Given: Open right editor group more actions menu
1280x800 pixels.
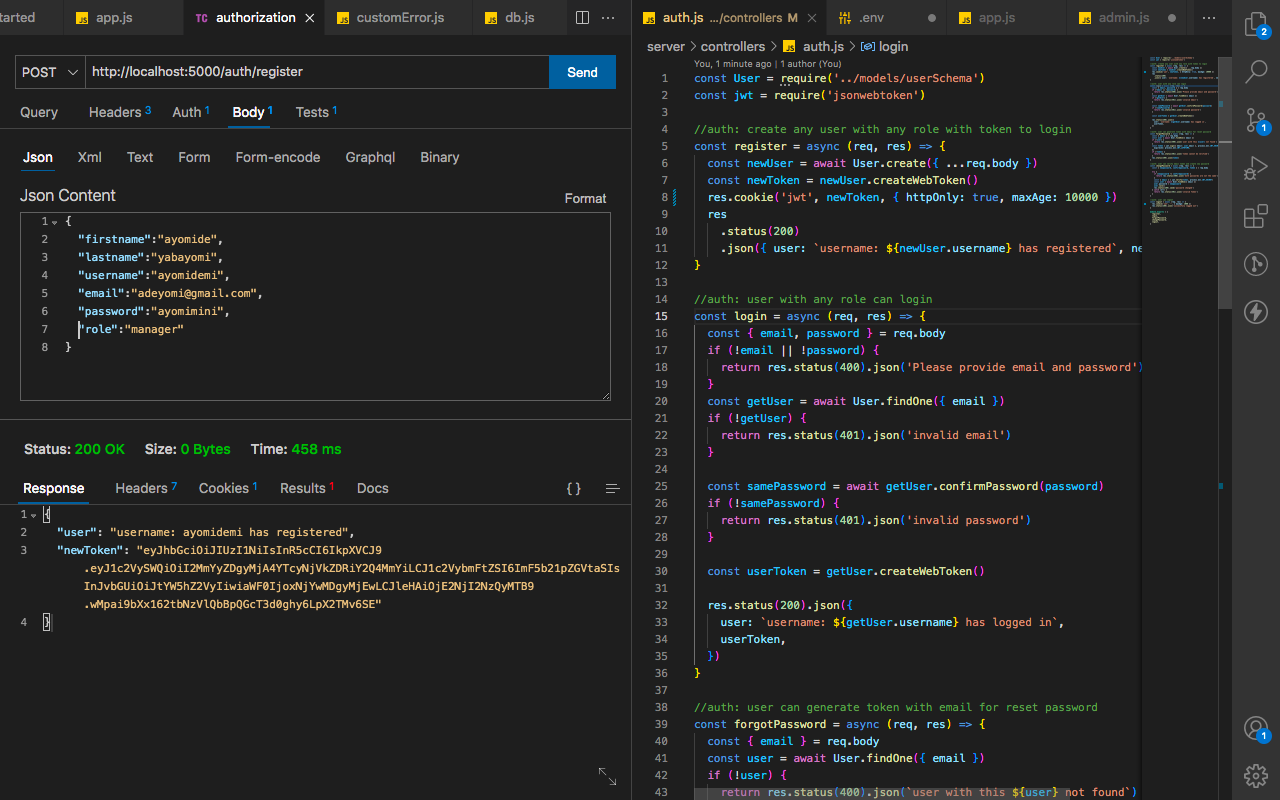Looking at the screenshot, I should pyautogui.click(x=1211, y=18).
